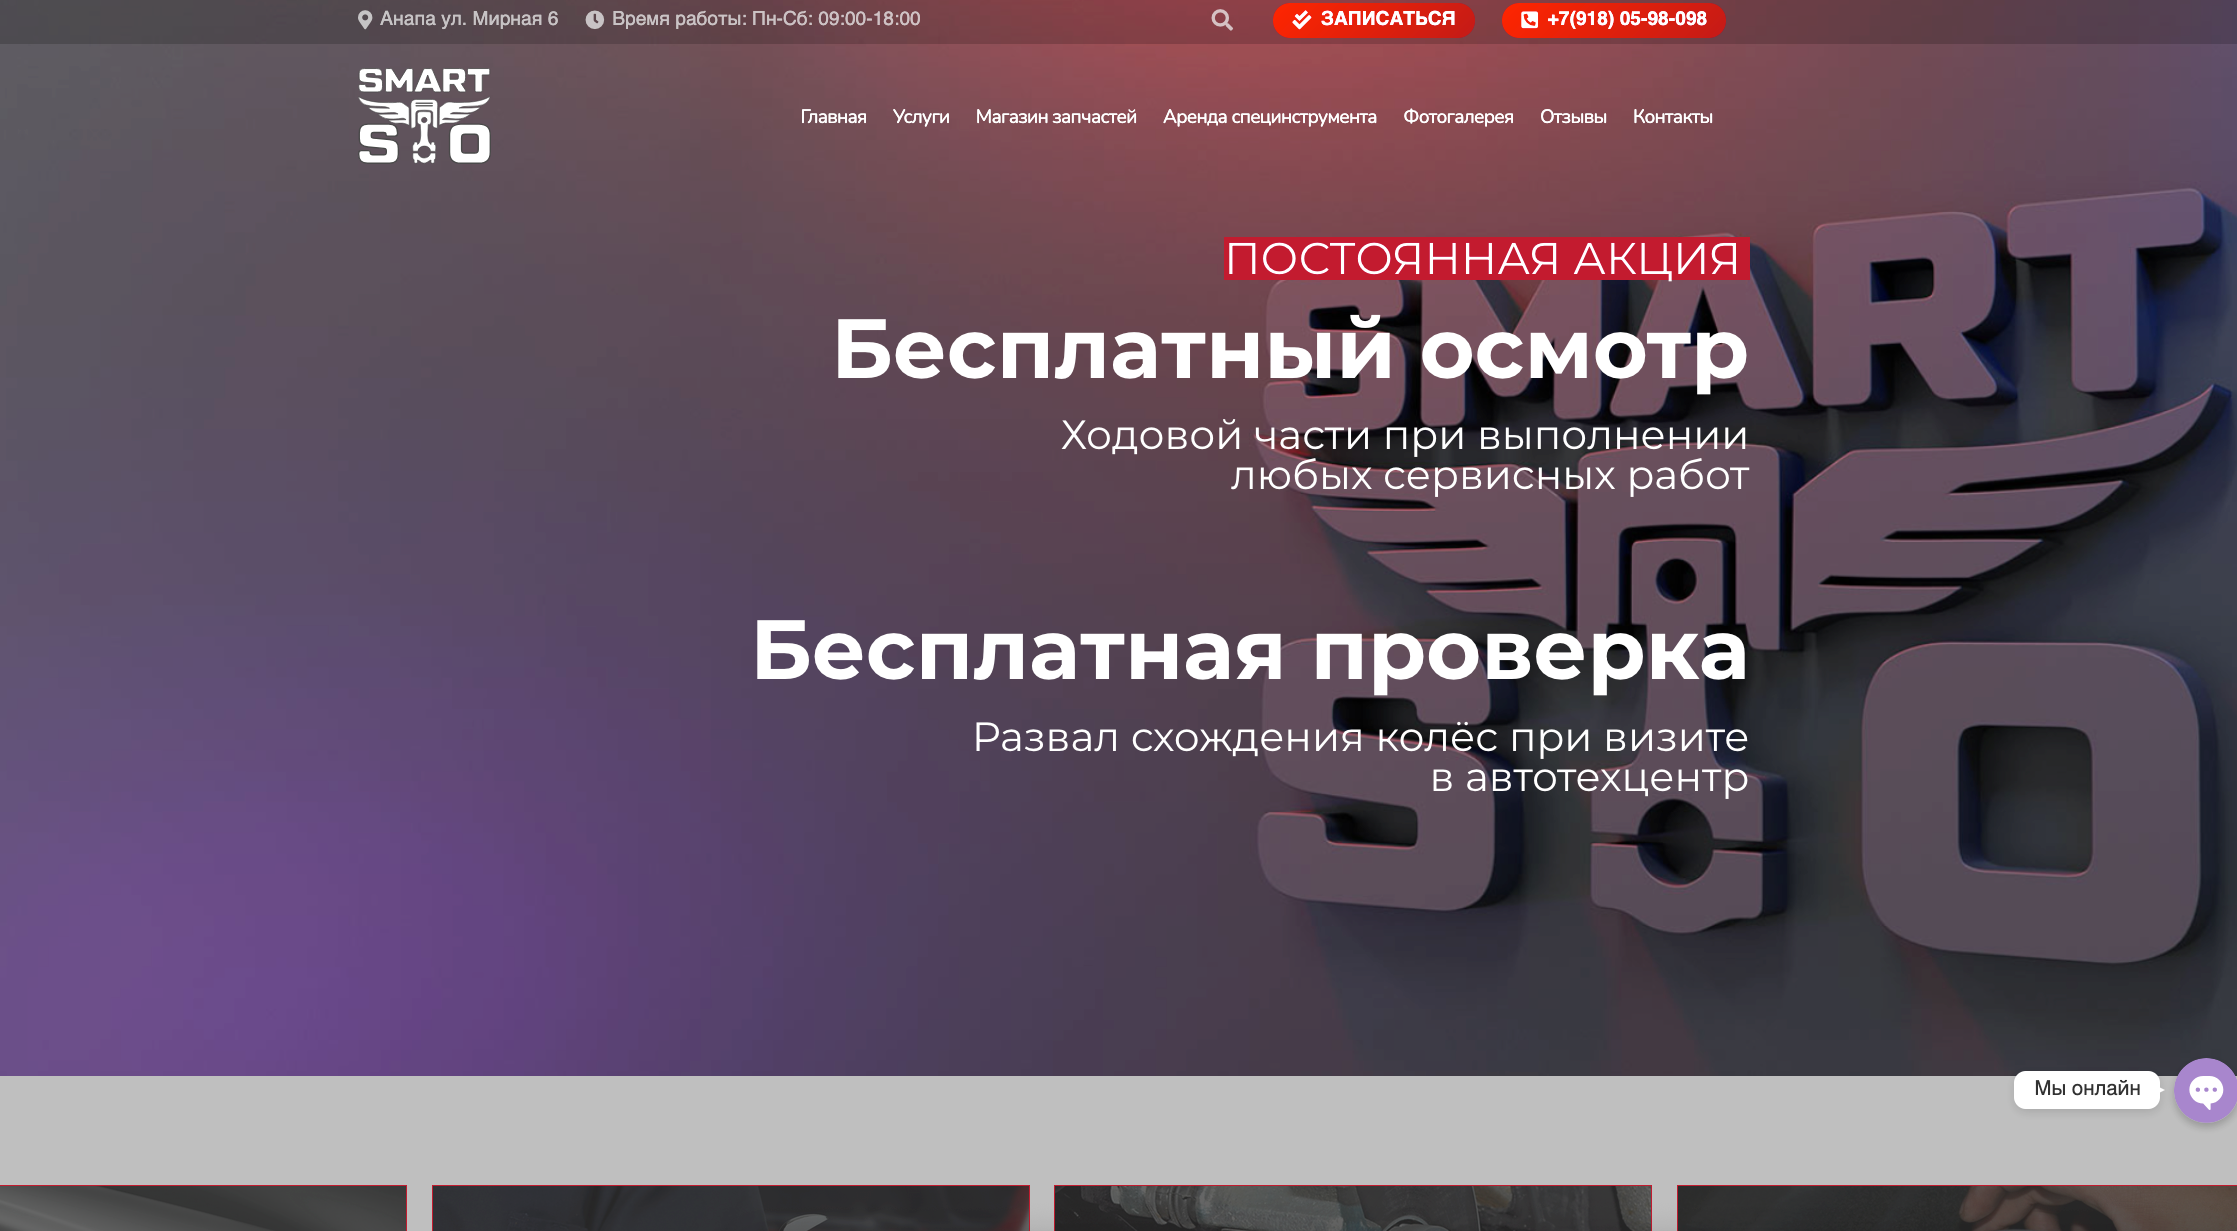The width and height of the screenshot is (2237, 1231).
Task: Click the location pin icon
Action: point(365,20)
